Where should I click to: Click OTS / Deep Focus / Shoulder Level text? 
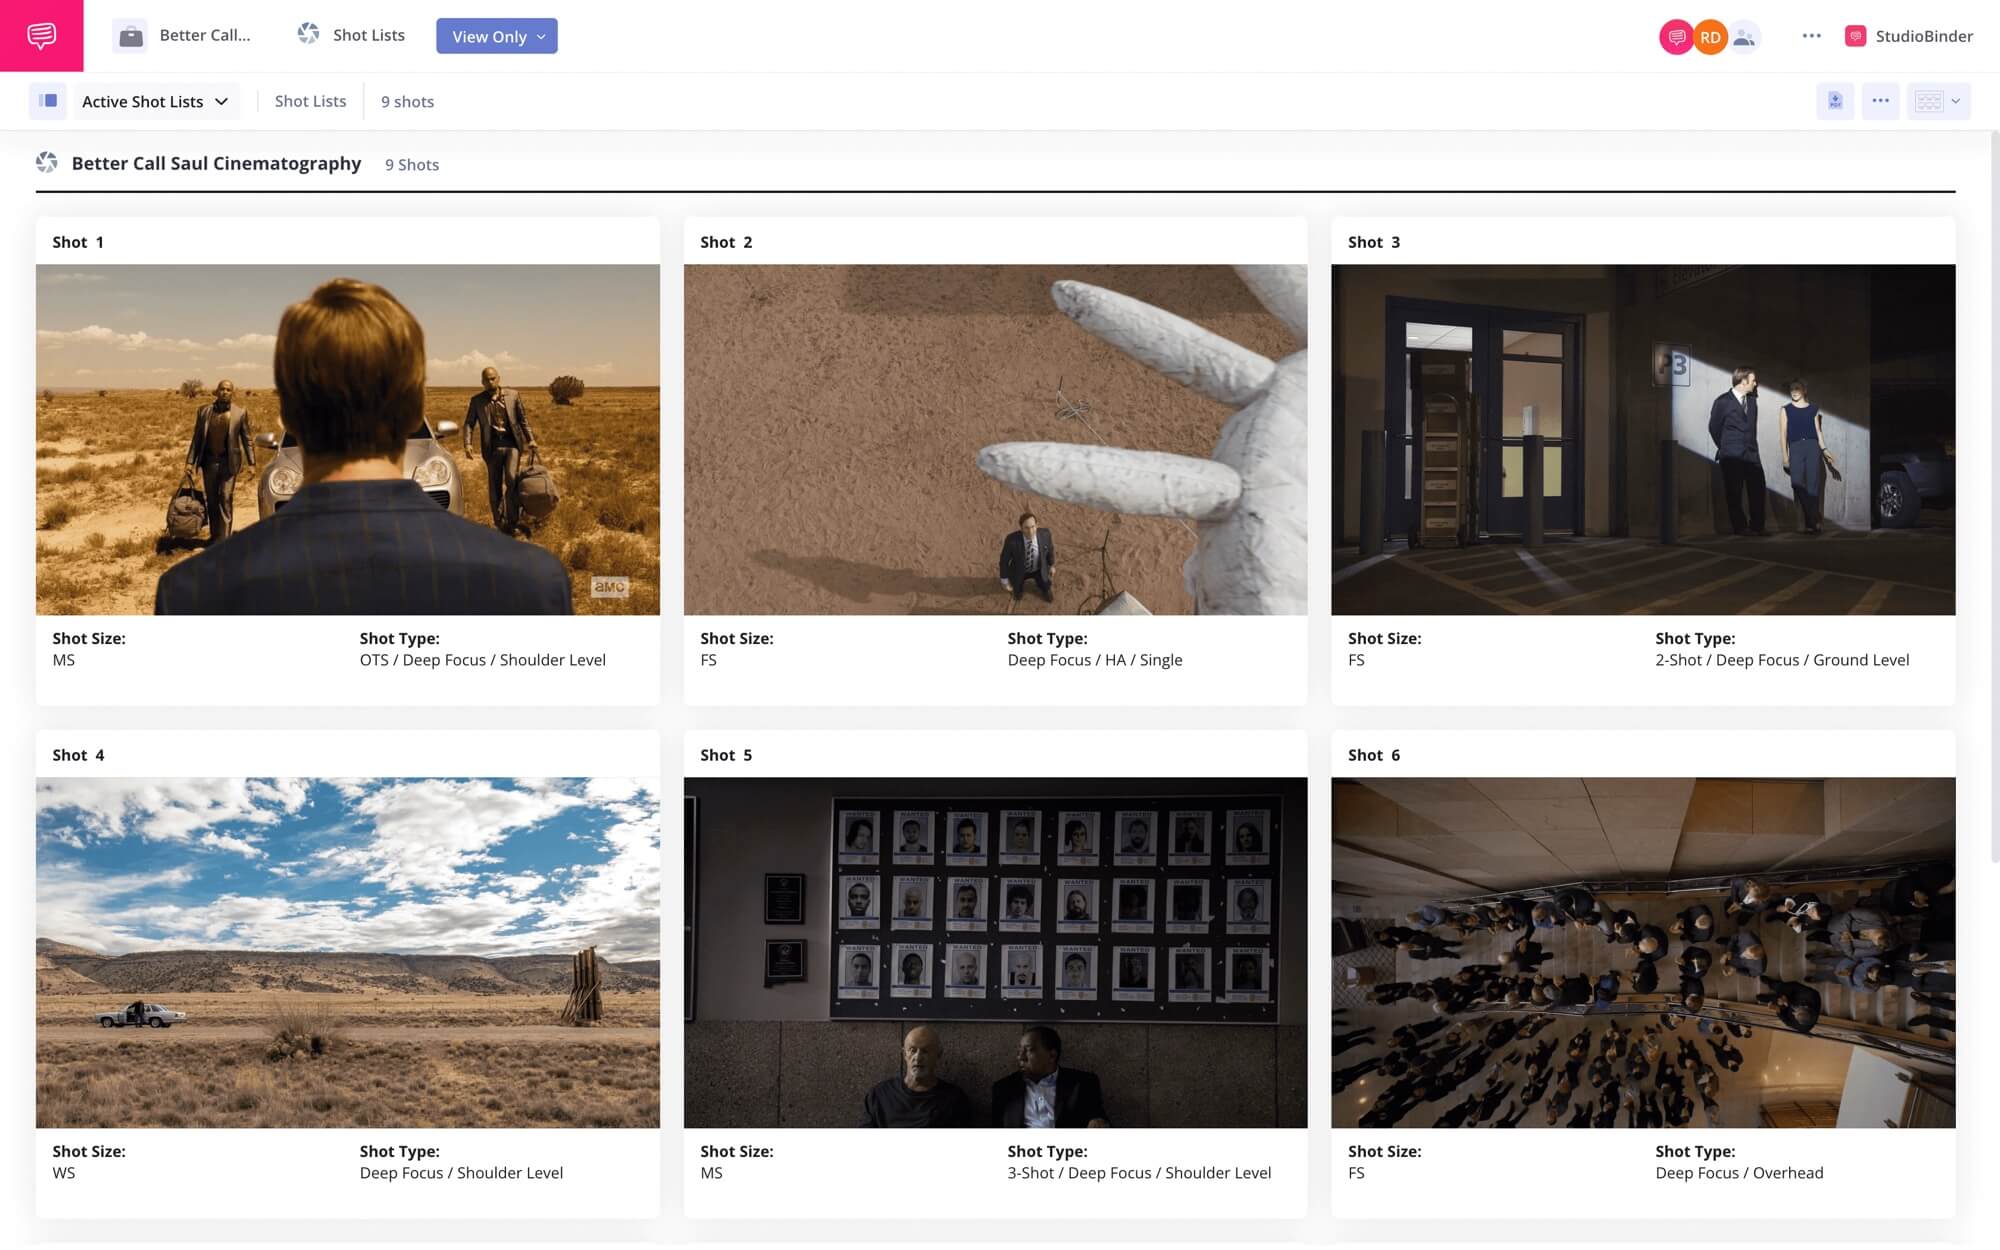tap(482, 660)
